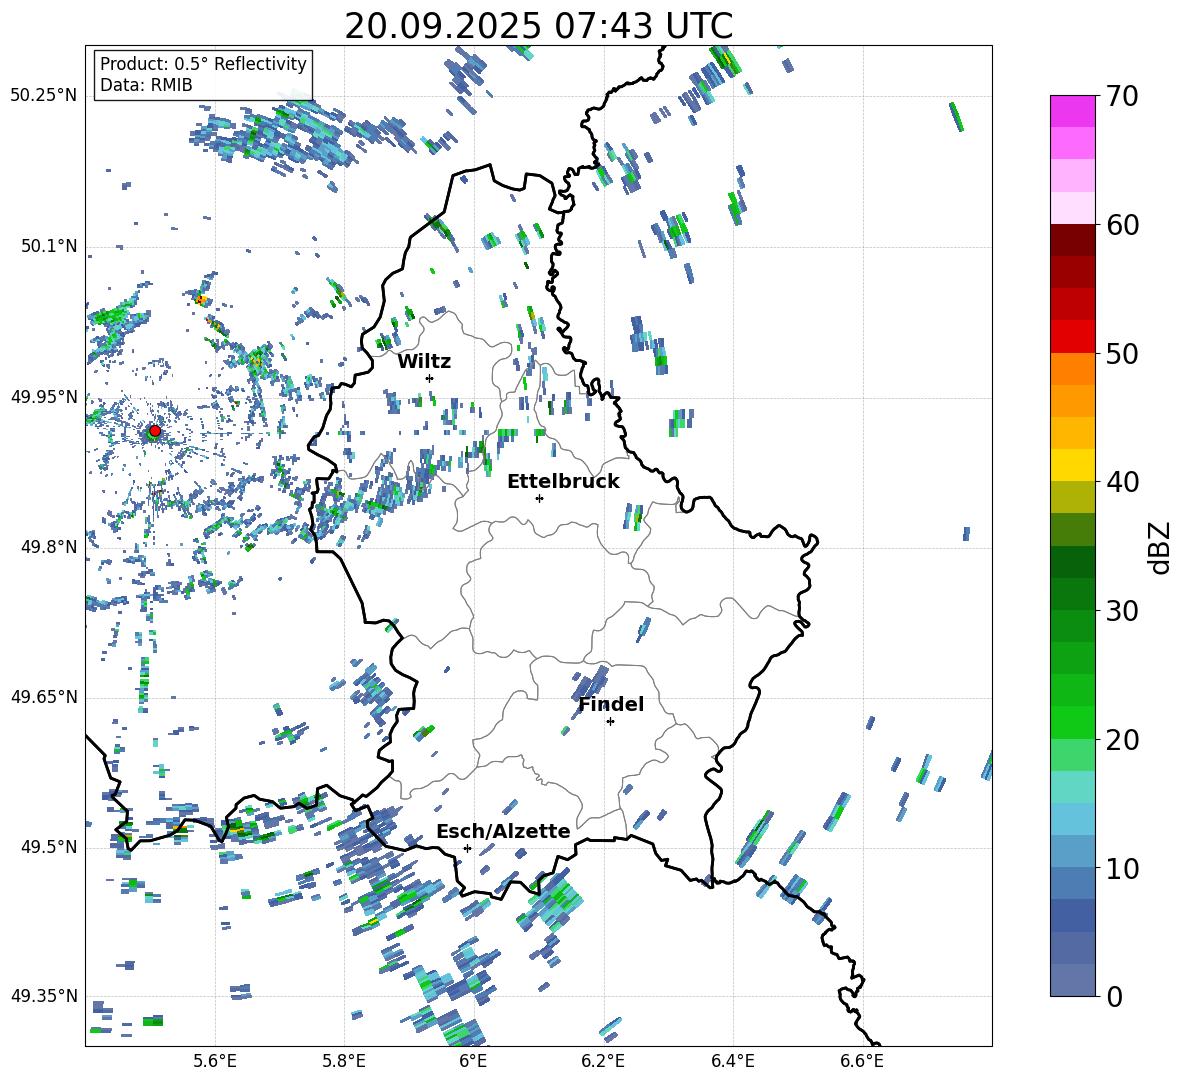
Task: Click the timestamp title 20.09.2025 07:43 UTC
Action: point(538,26)
